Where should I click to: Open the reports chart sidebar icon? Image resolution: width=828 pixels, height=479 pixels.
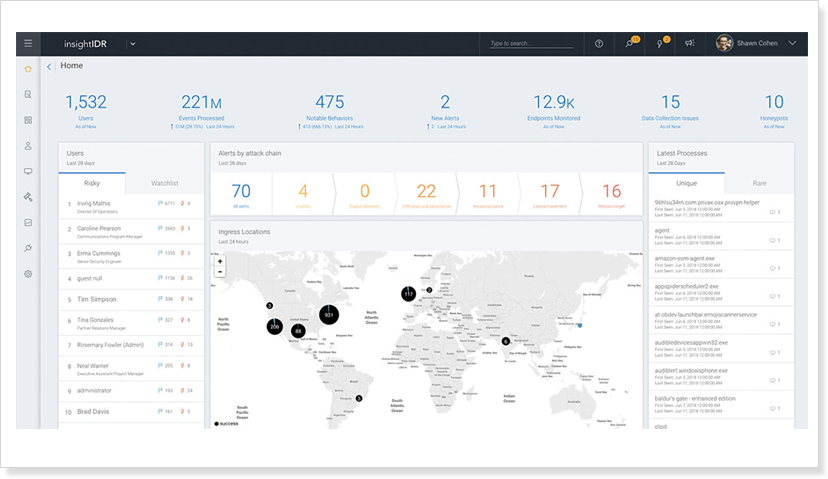coord(28,223)
